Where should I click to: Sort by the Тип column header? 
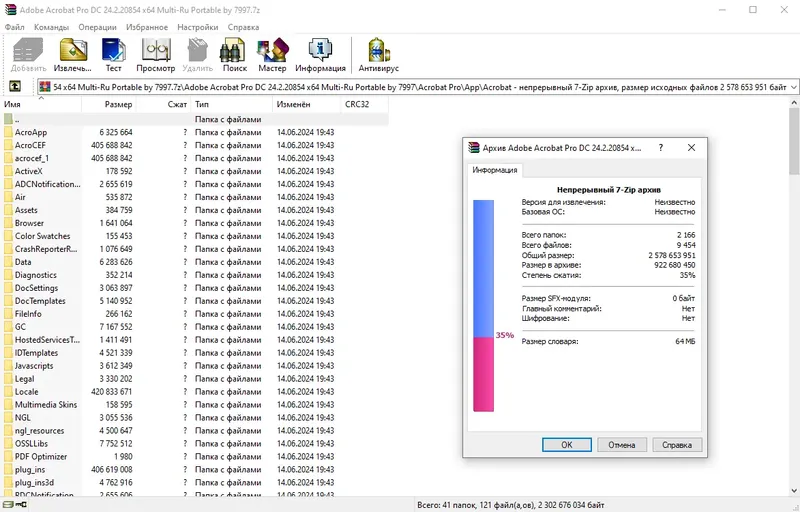pyautogui.click(x=232, y=104)
